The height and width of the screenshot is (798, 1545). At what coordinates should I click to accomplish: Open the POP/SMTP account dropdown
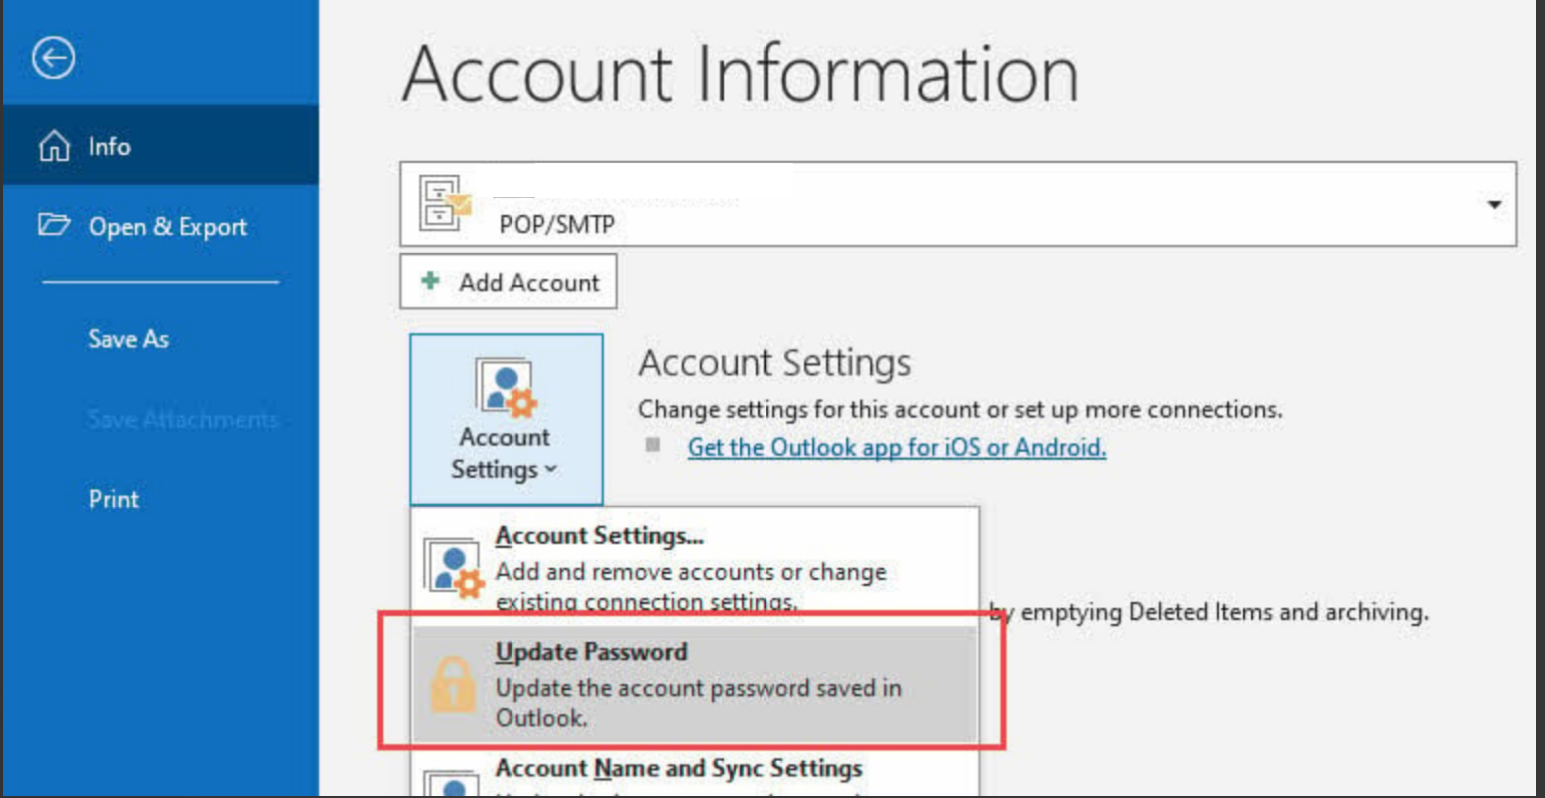(x=958, y=204)
